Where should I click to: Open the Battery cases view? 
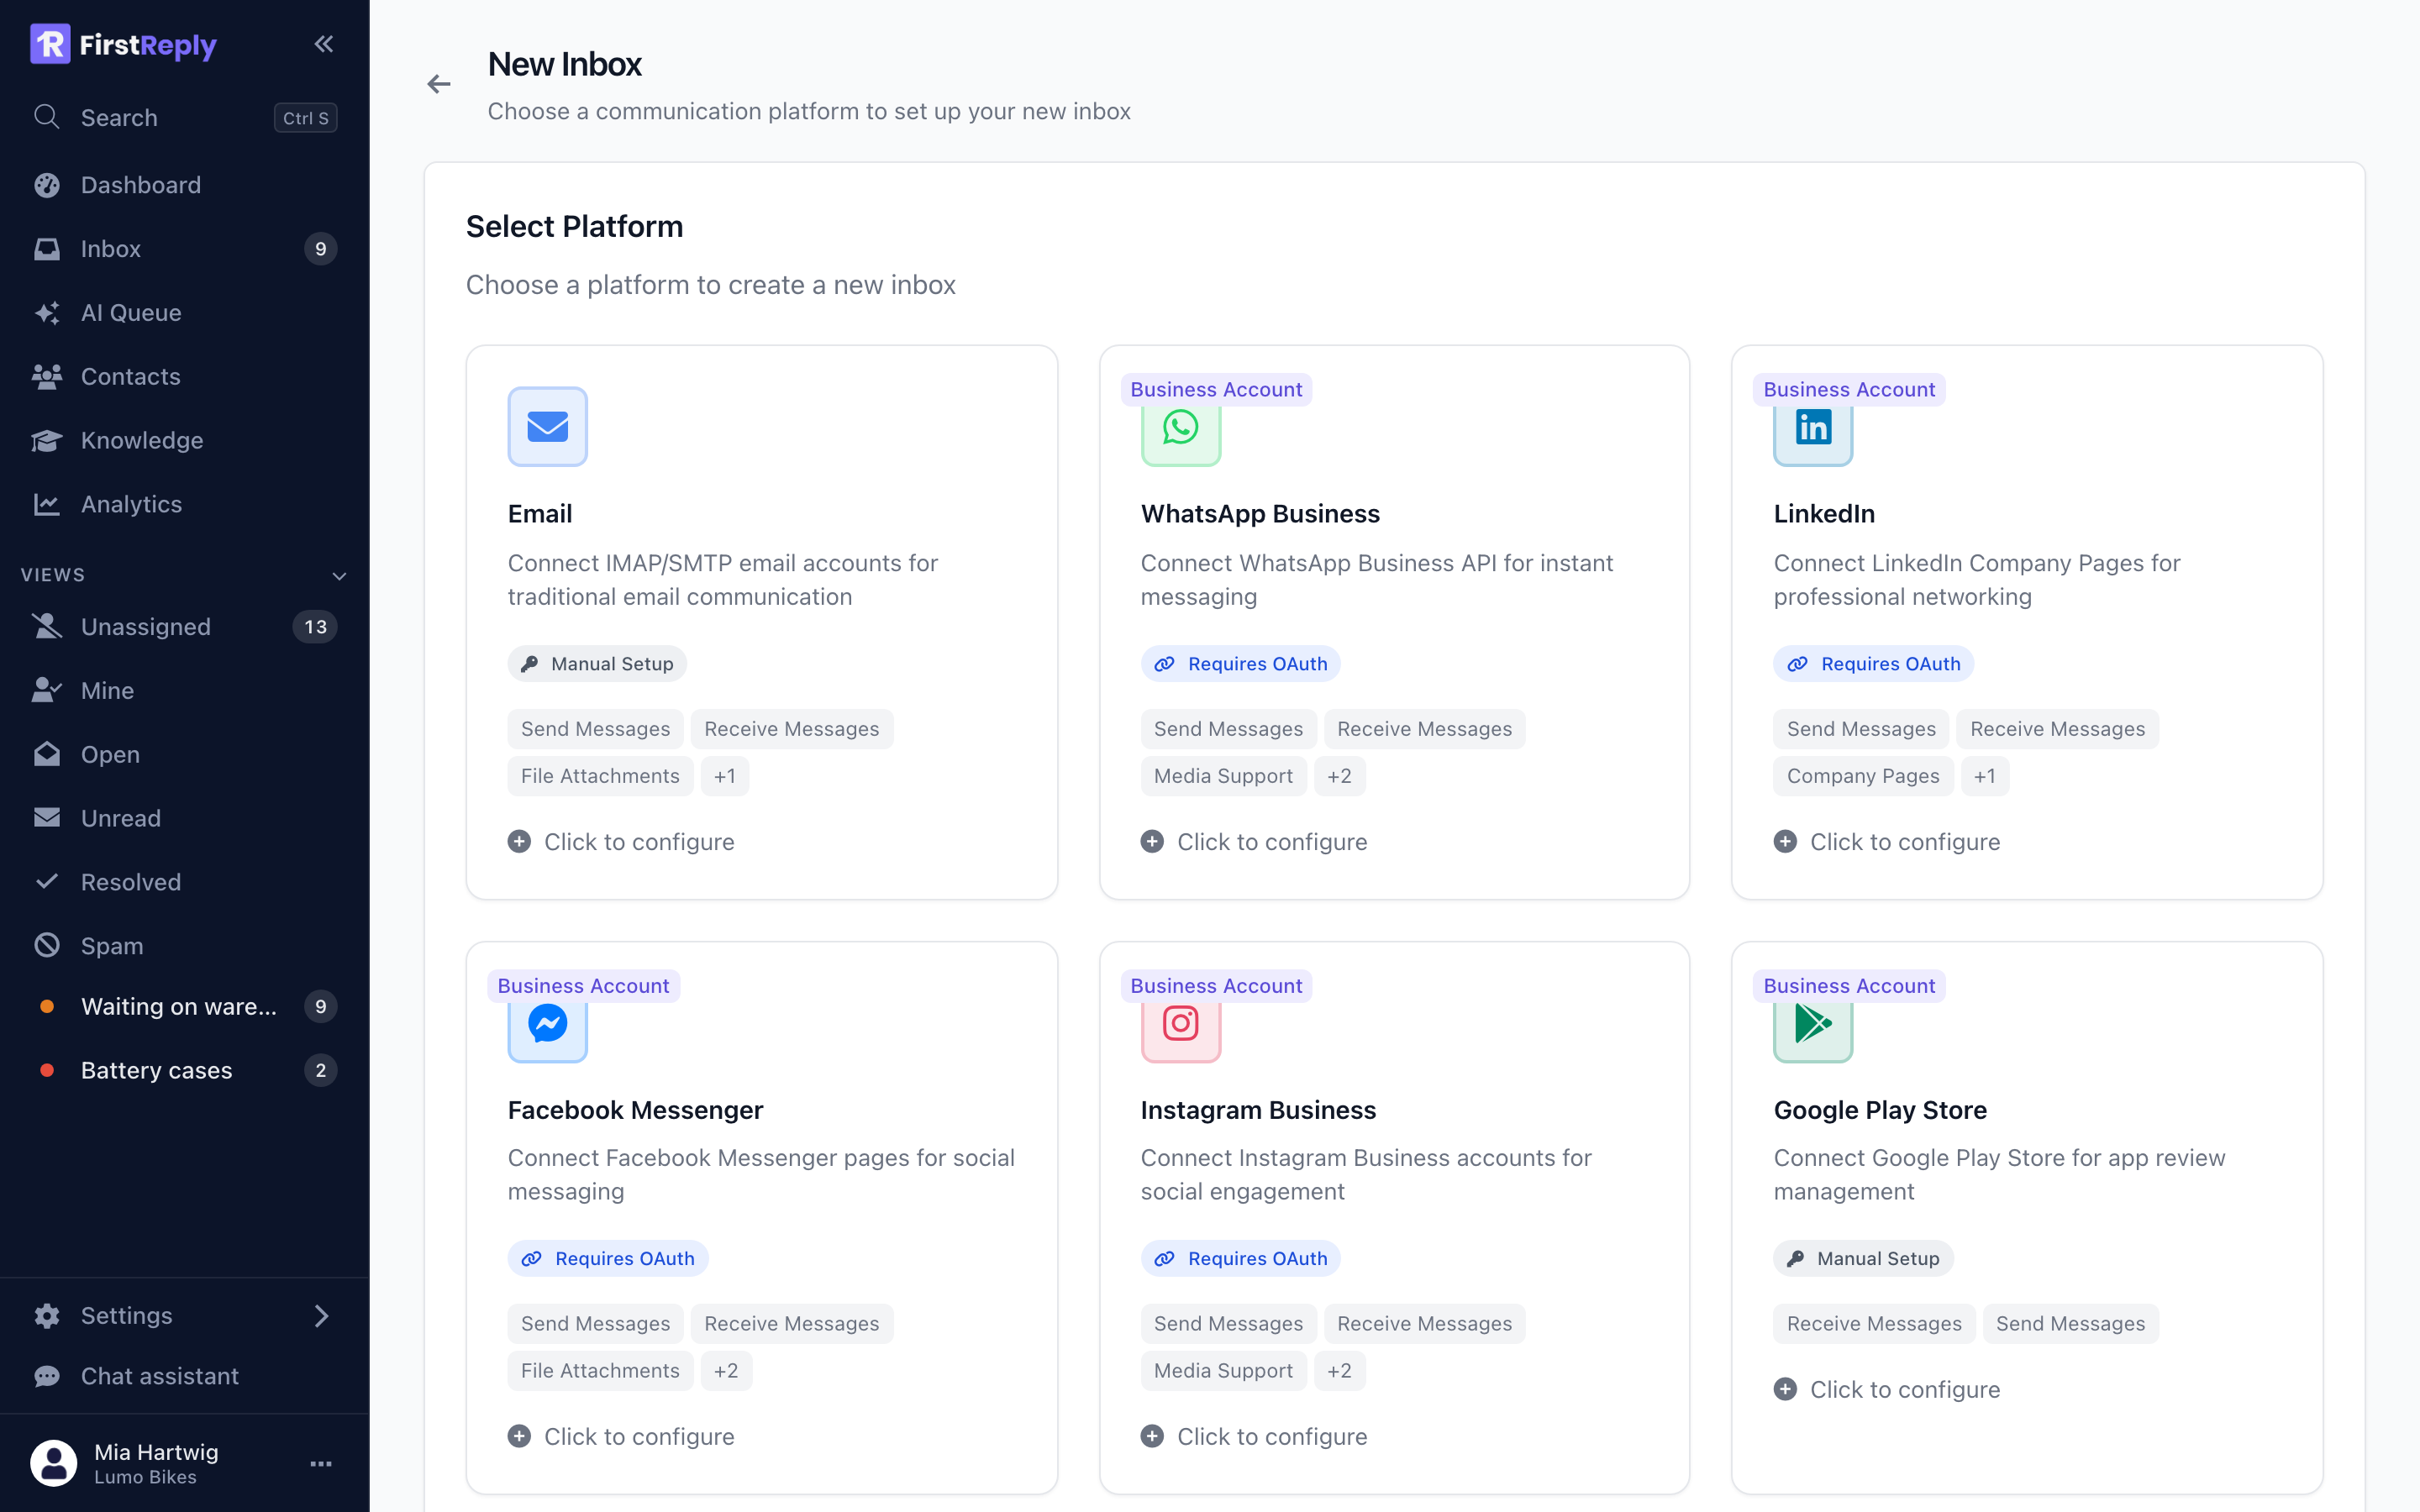coord(185,1071)
